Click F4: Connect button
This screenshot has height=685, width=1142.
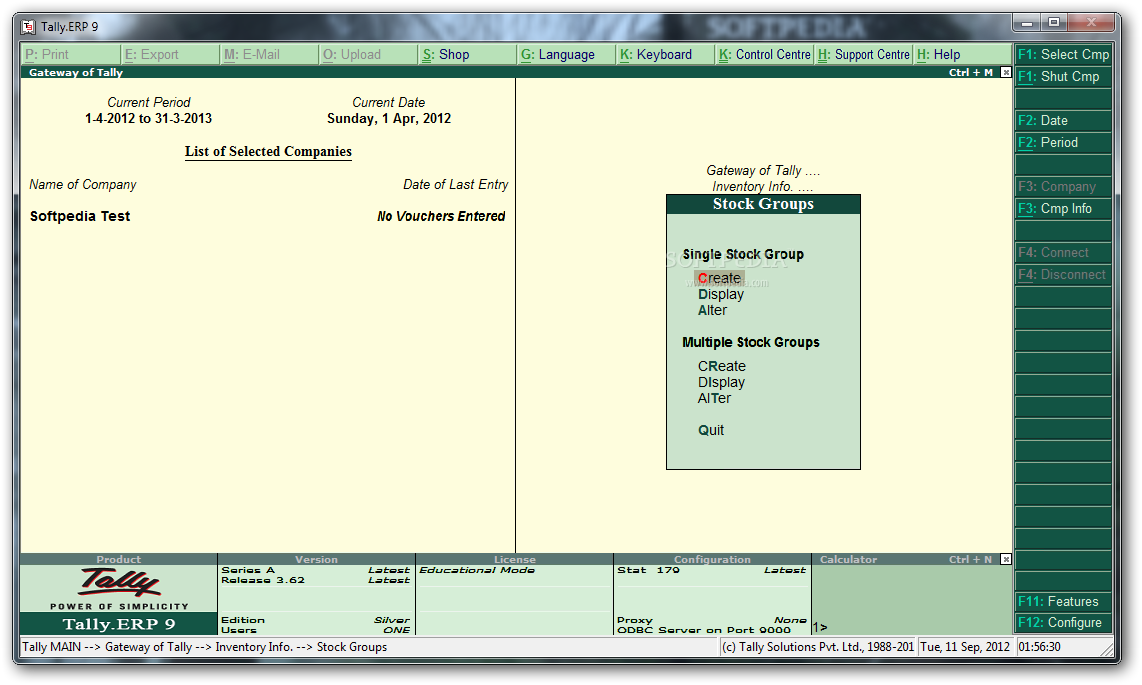[1063, 253]
